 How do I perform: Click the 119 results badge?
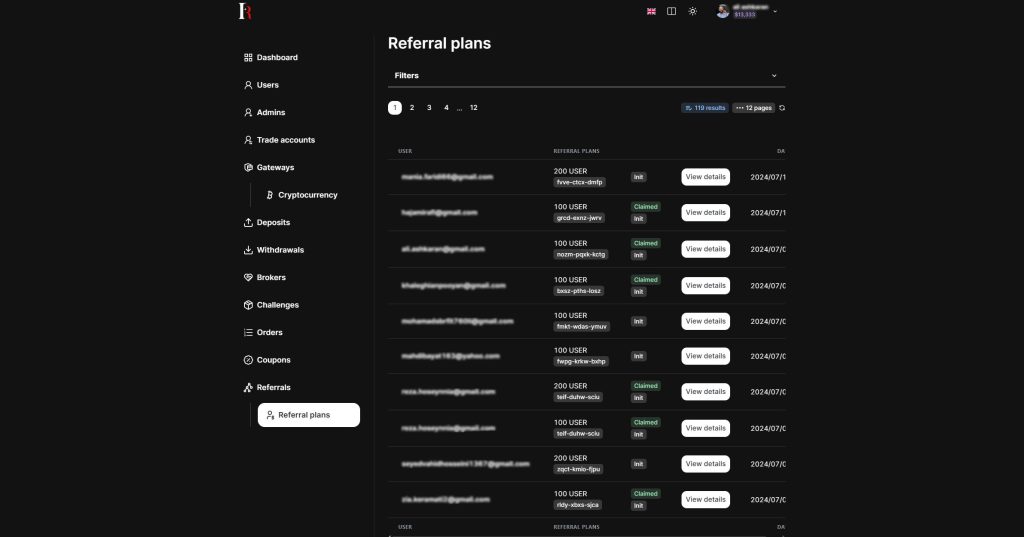coord(705,108)
